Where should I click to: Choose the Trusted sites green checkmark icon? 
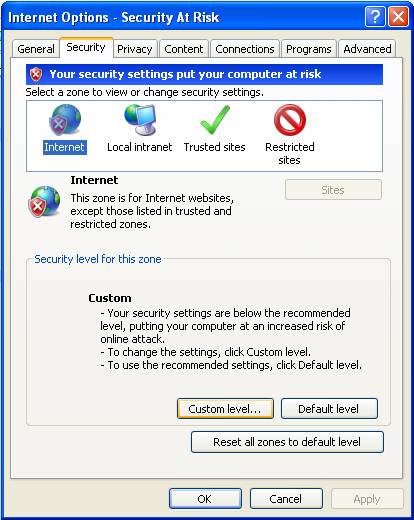click(215, 120)
